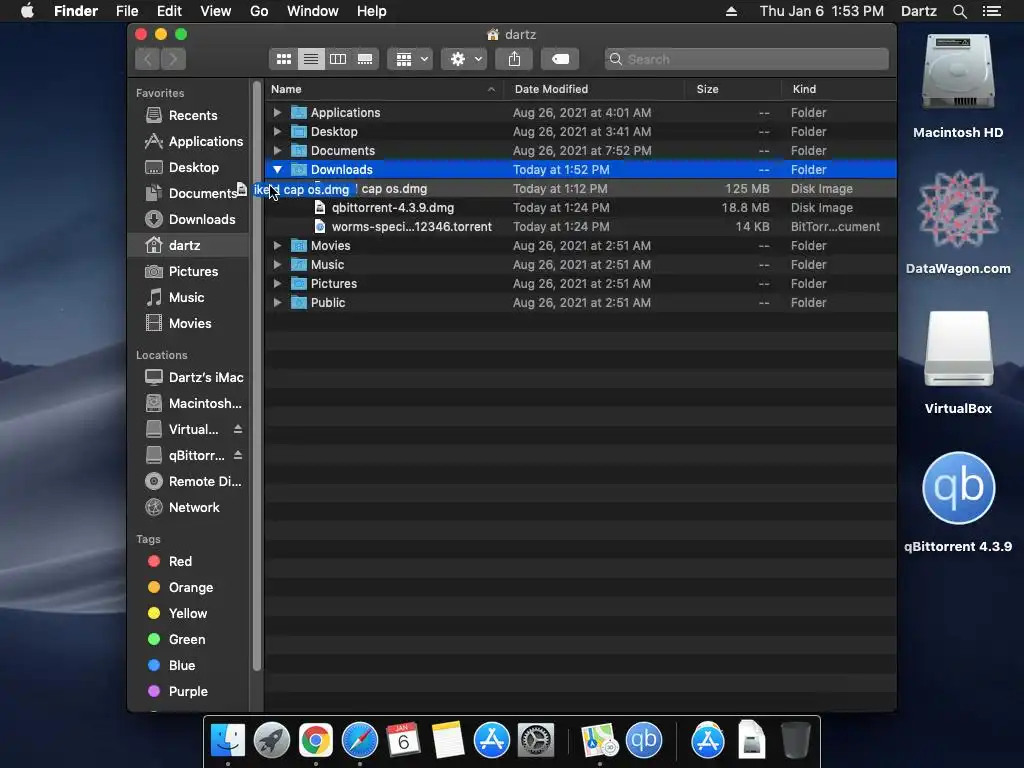This screenshot has width=1024, height=768.
Task: Open System Preferences from the Dock
Action: 536,741
